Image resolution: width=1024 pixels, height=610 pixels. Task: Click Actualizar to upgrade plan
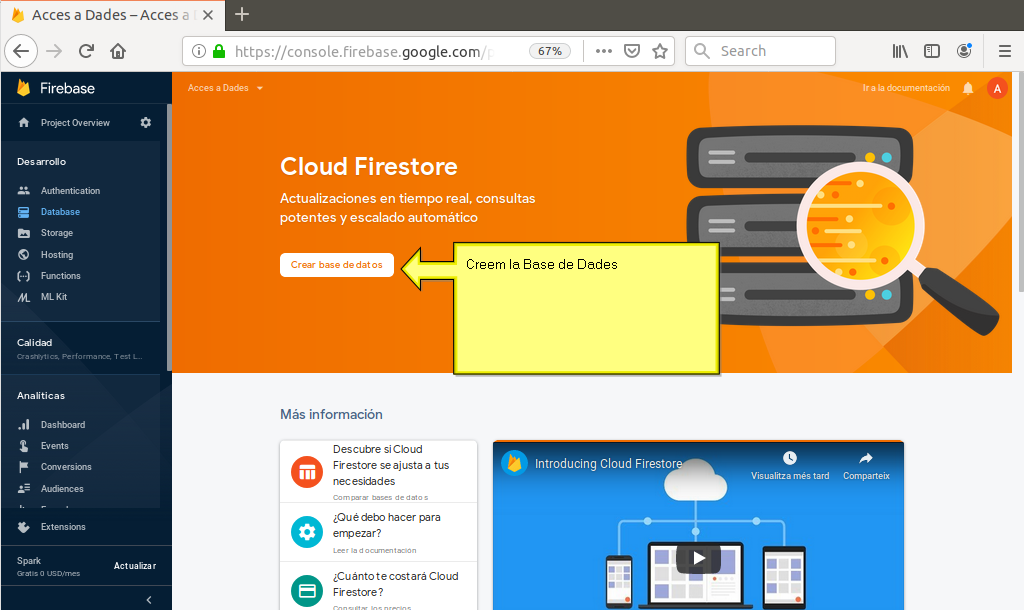[x=135, y=566]
